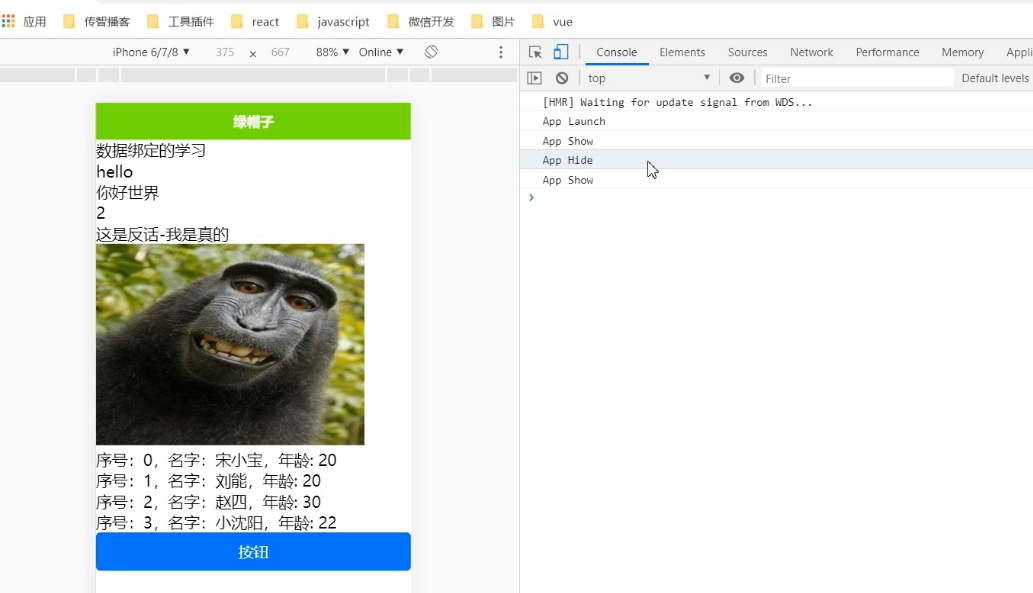This screenshot has width=1033, height=593.
Task: Show the console sidebar panel
Action: coord(533,77)
